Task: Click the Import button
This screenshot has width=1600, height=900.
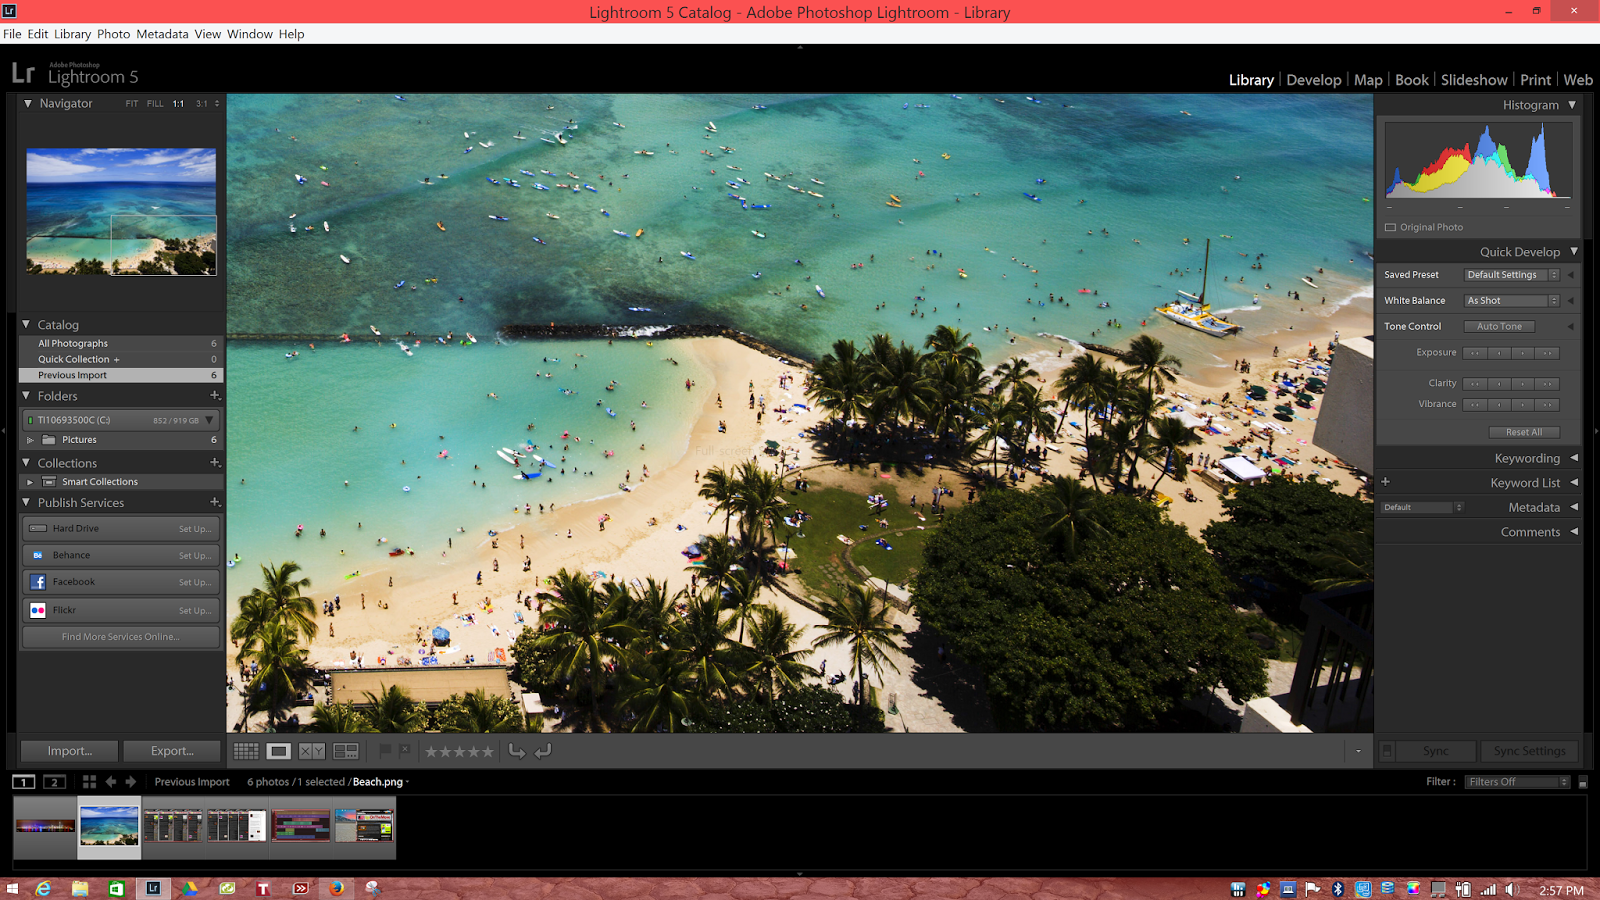Action: (x=70, y=751)
